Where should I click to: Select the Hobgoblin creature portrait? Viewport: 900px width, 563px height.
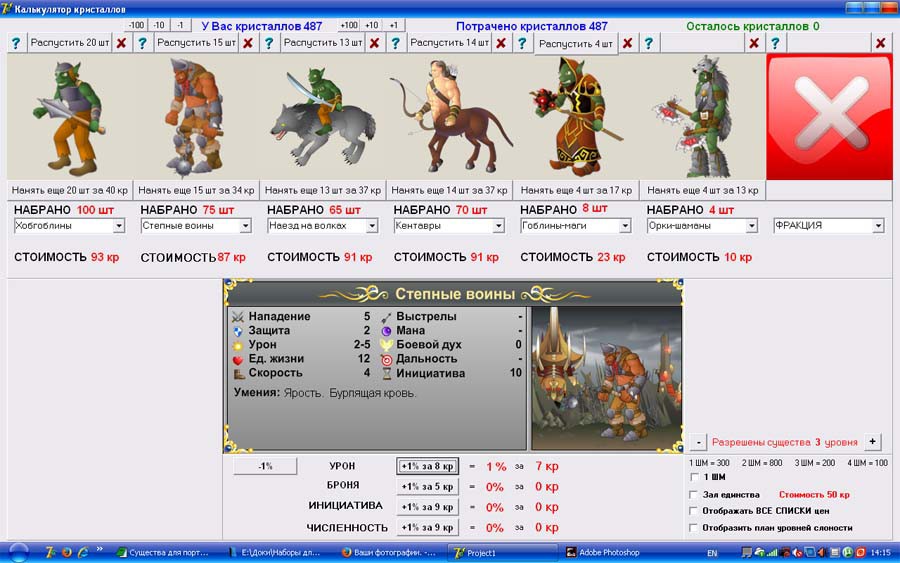(70, 117)
